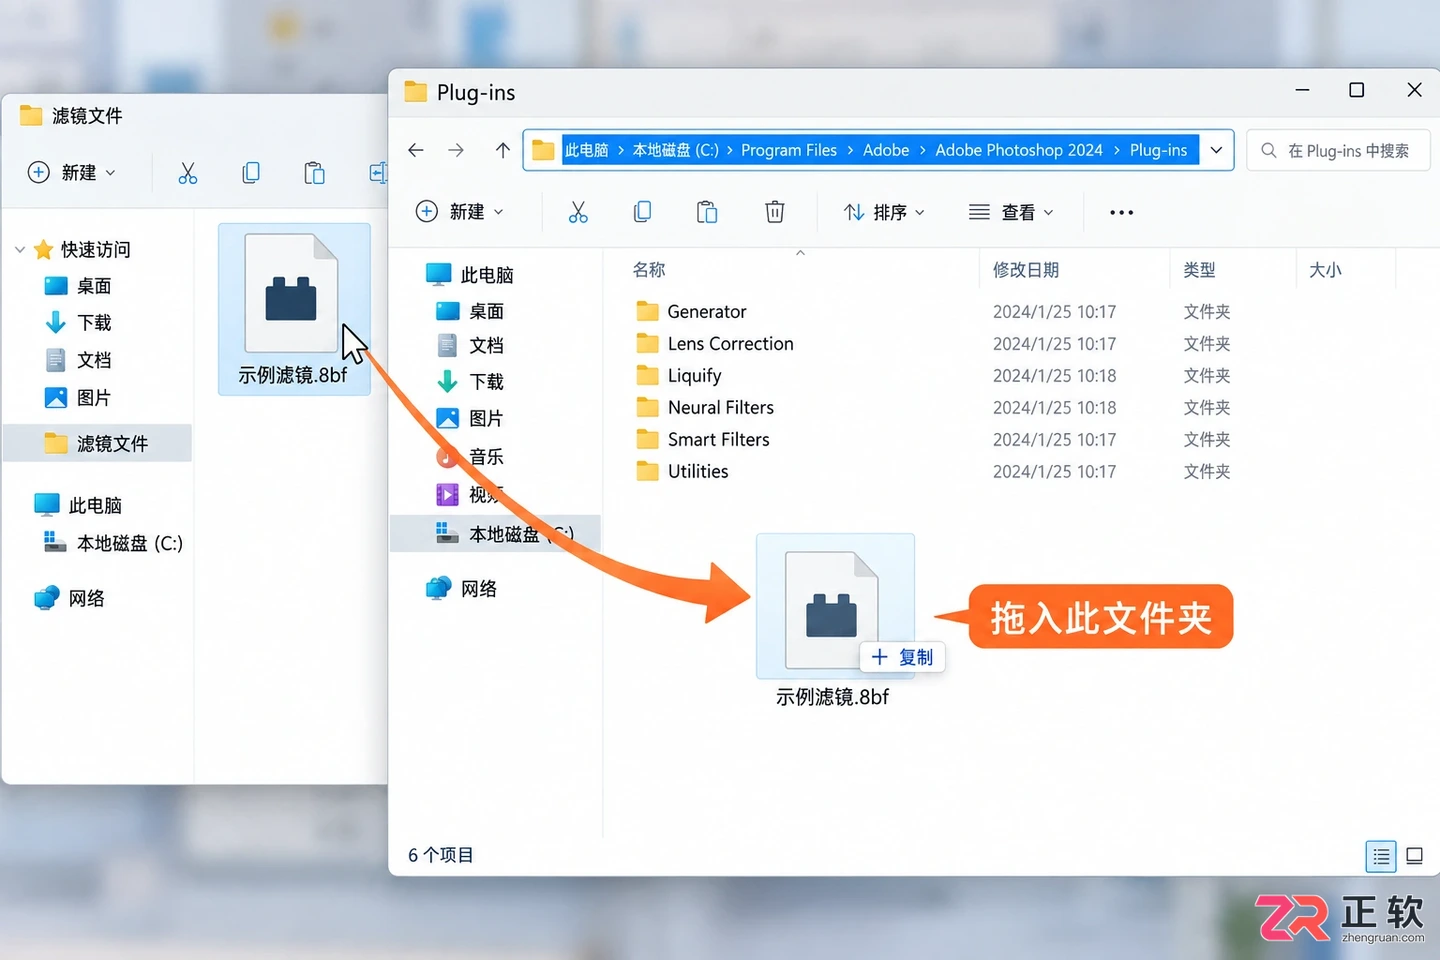The height and width of the screenshot is (960, 1440).
Task: Click Plug-ins breadcrumb in address bar
Action: tap(1158, 150)
